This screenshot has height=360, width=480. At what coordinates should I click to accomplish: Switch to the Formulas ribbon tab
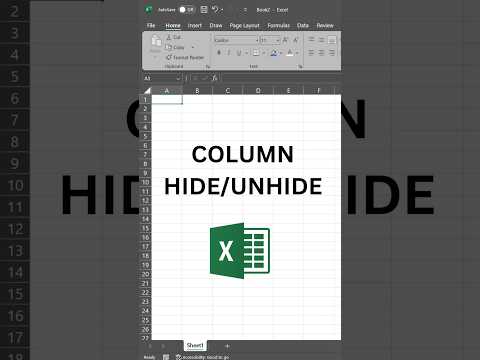(x=279, y=25)
